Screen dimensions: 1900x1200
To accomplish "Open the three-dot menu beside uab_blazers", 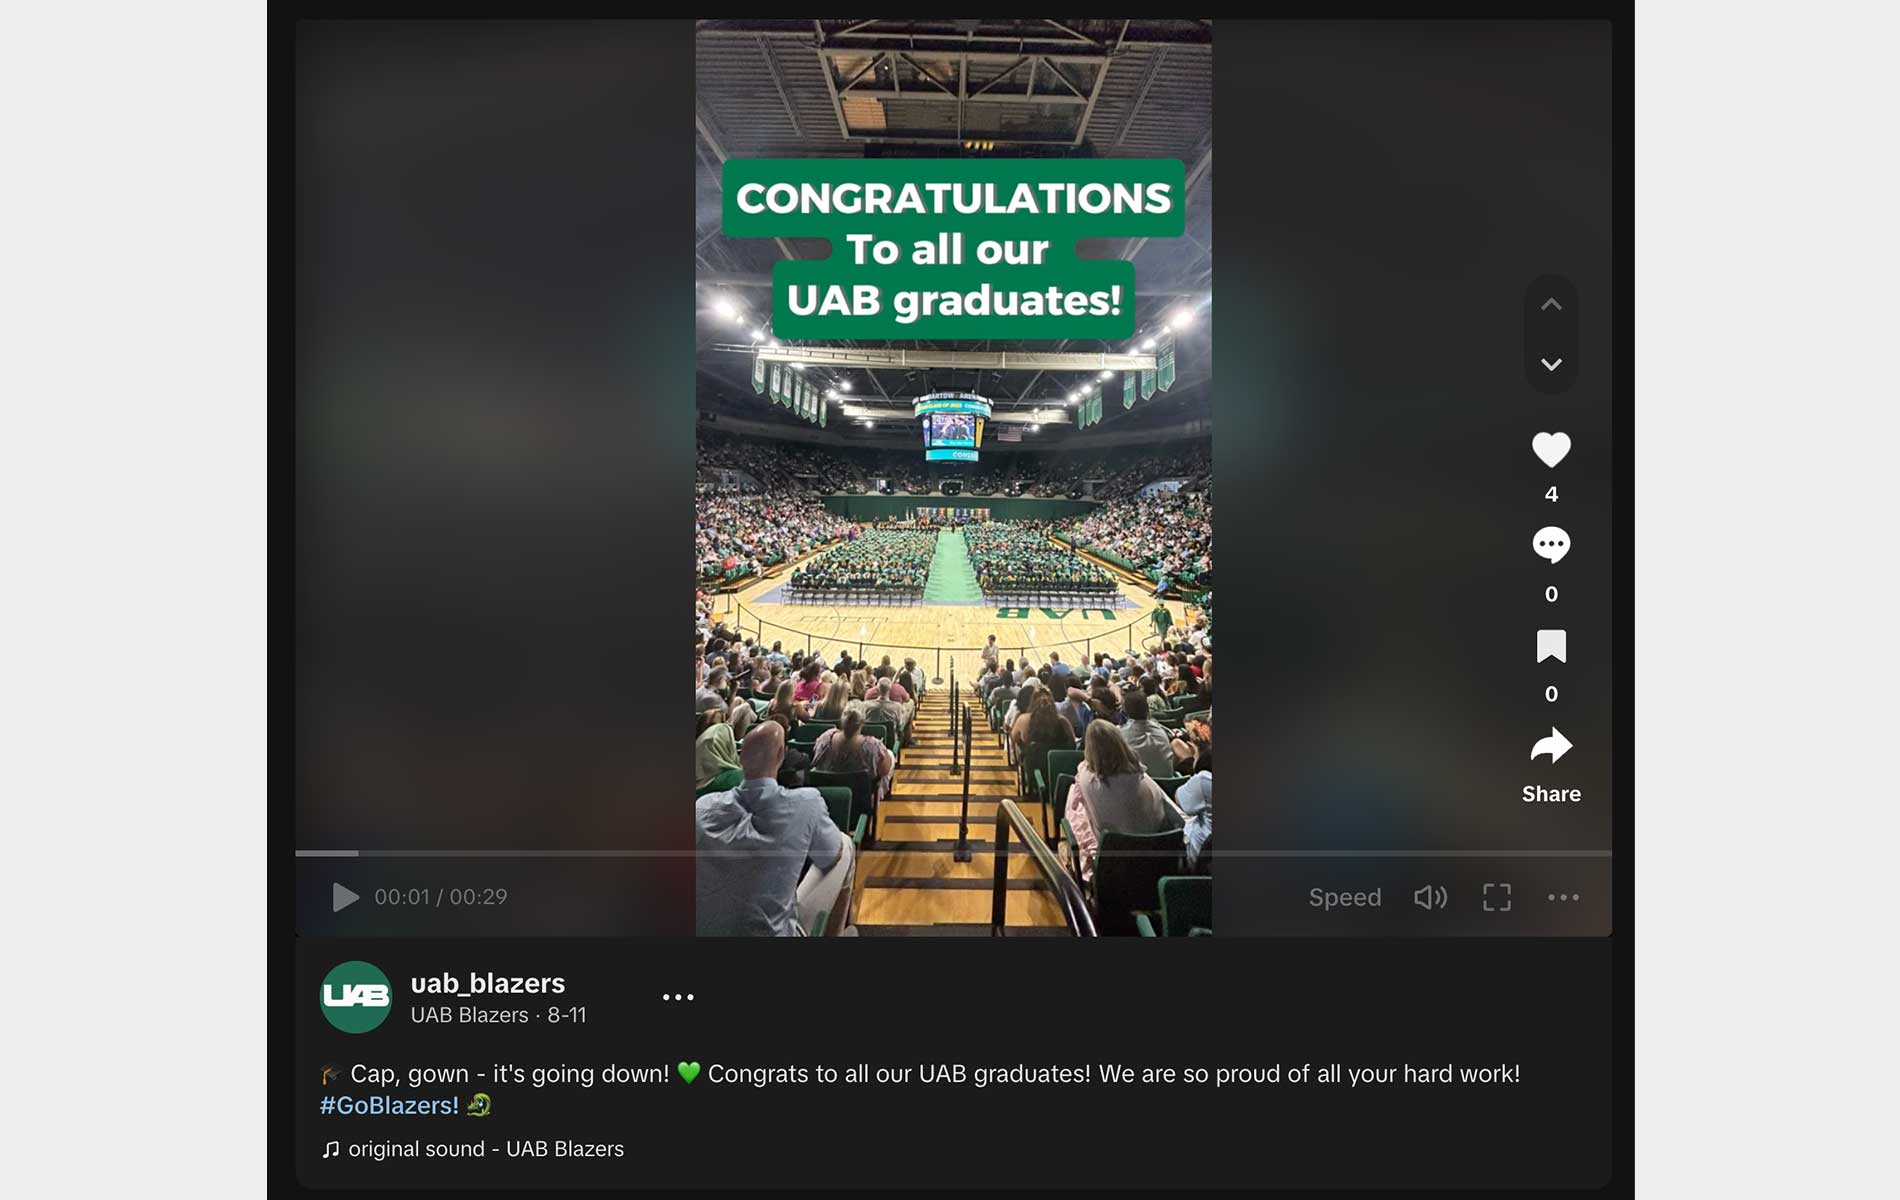I will [x=678, y=997].
